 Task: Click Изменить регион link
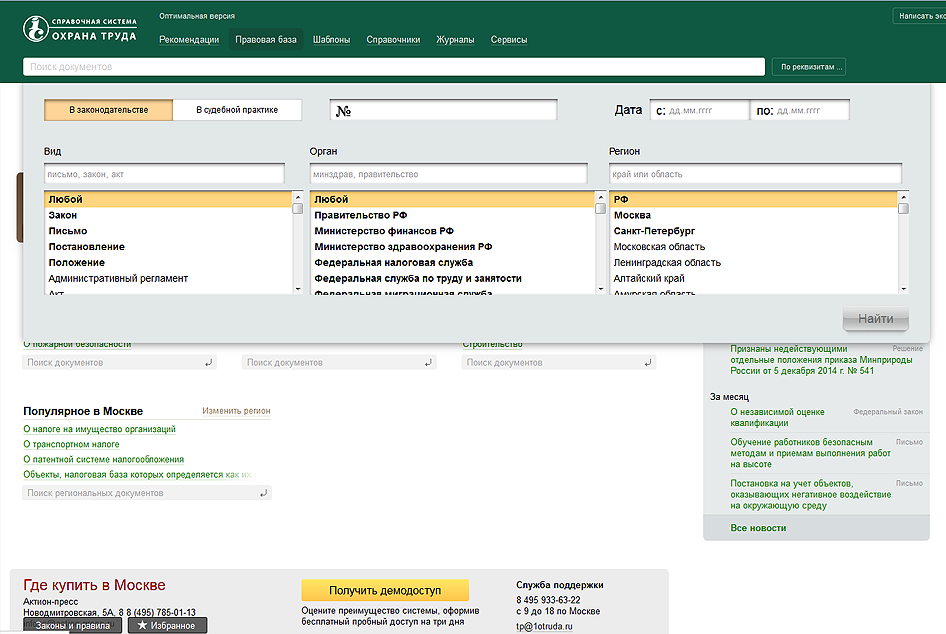coord(236,411)
